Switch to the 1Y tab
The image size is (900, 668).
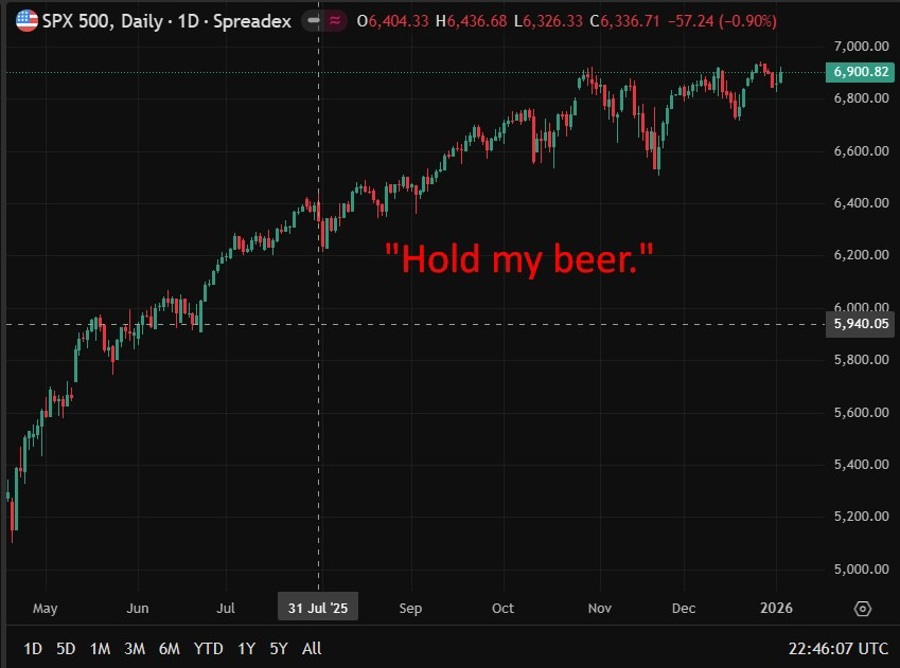pyautogui.click(x=246, y=648)
